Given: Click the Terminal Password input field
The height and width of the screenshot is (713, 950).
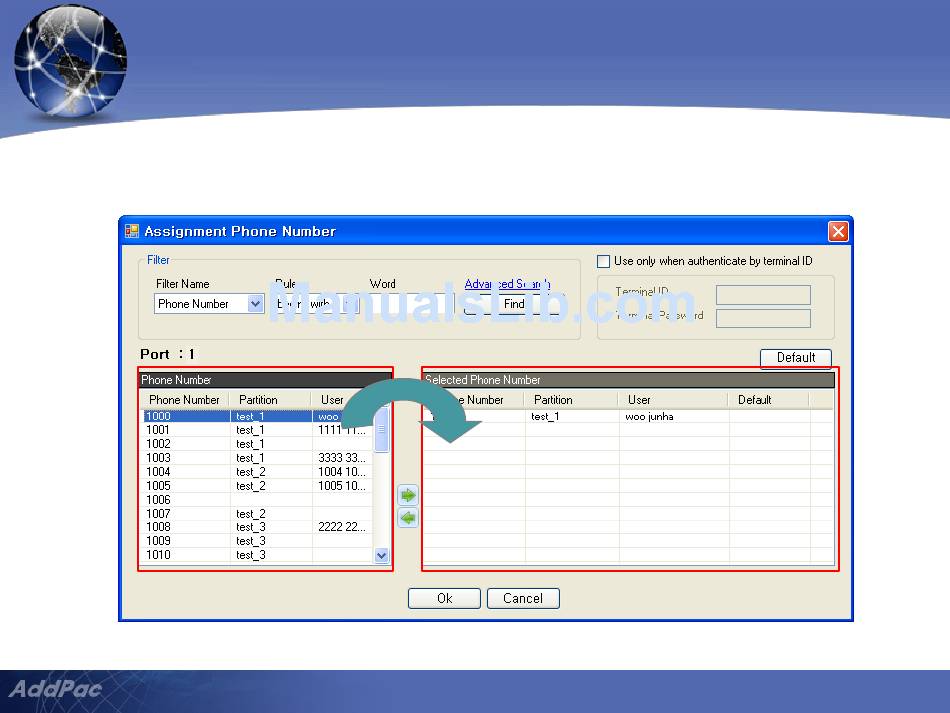Looking at the screenshot, I should tap(763, 318).
